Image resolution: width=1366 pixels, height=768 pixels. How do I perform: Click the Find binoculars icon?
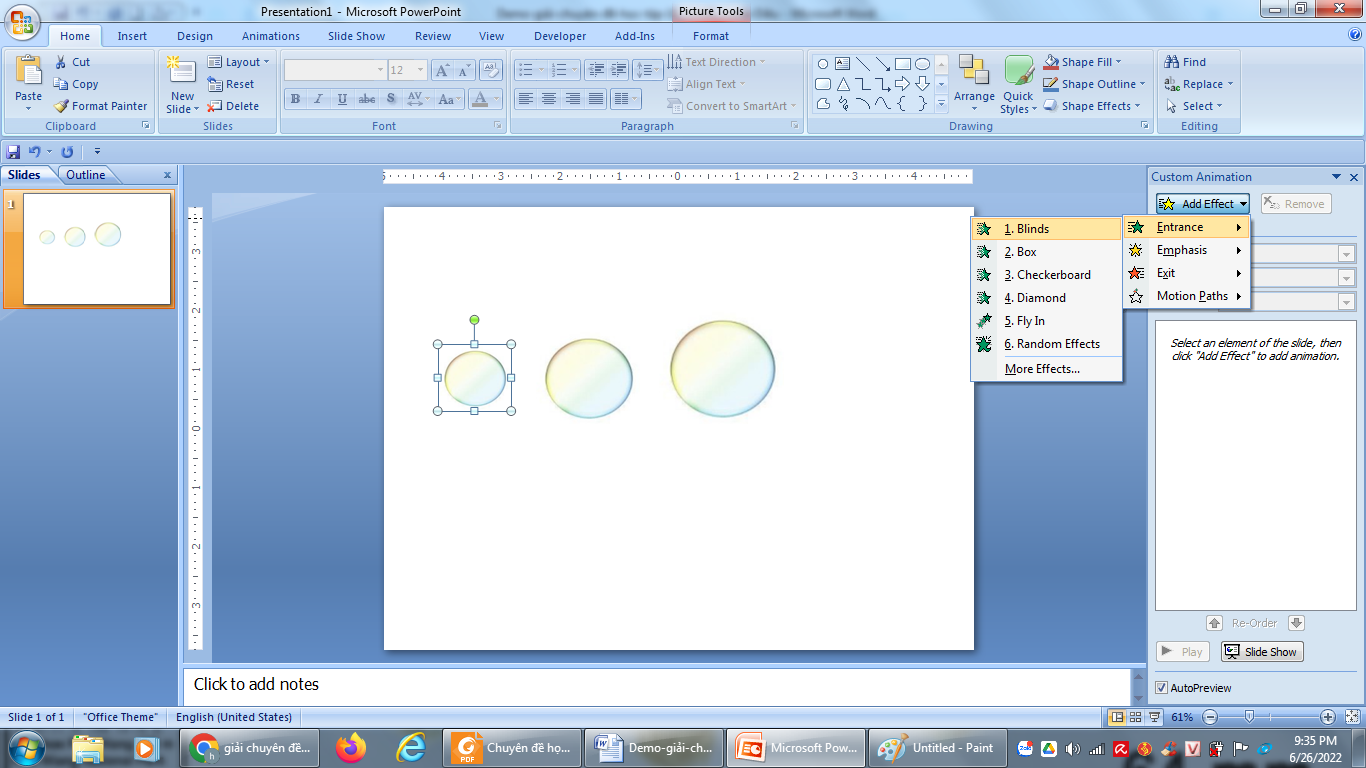coord(1173,62)
